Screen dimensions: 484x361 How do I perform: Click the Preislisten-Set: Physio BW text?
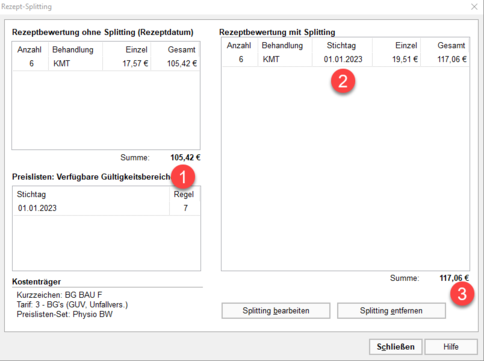tap(65, 314)
